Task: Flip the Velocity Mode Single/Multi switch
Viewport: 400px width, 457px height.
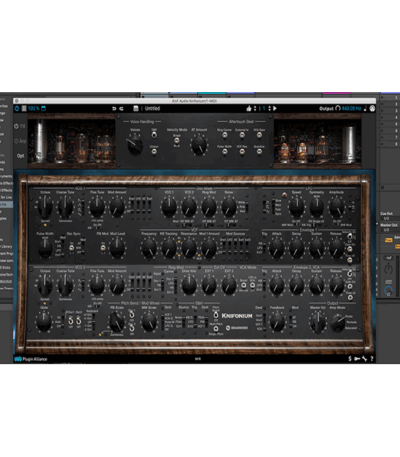Action: pos(177,140)
